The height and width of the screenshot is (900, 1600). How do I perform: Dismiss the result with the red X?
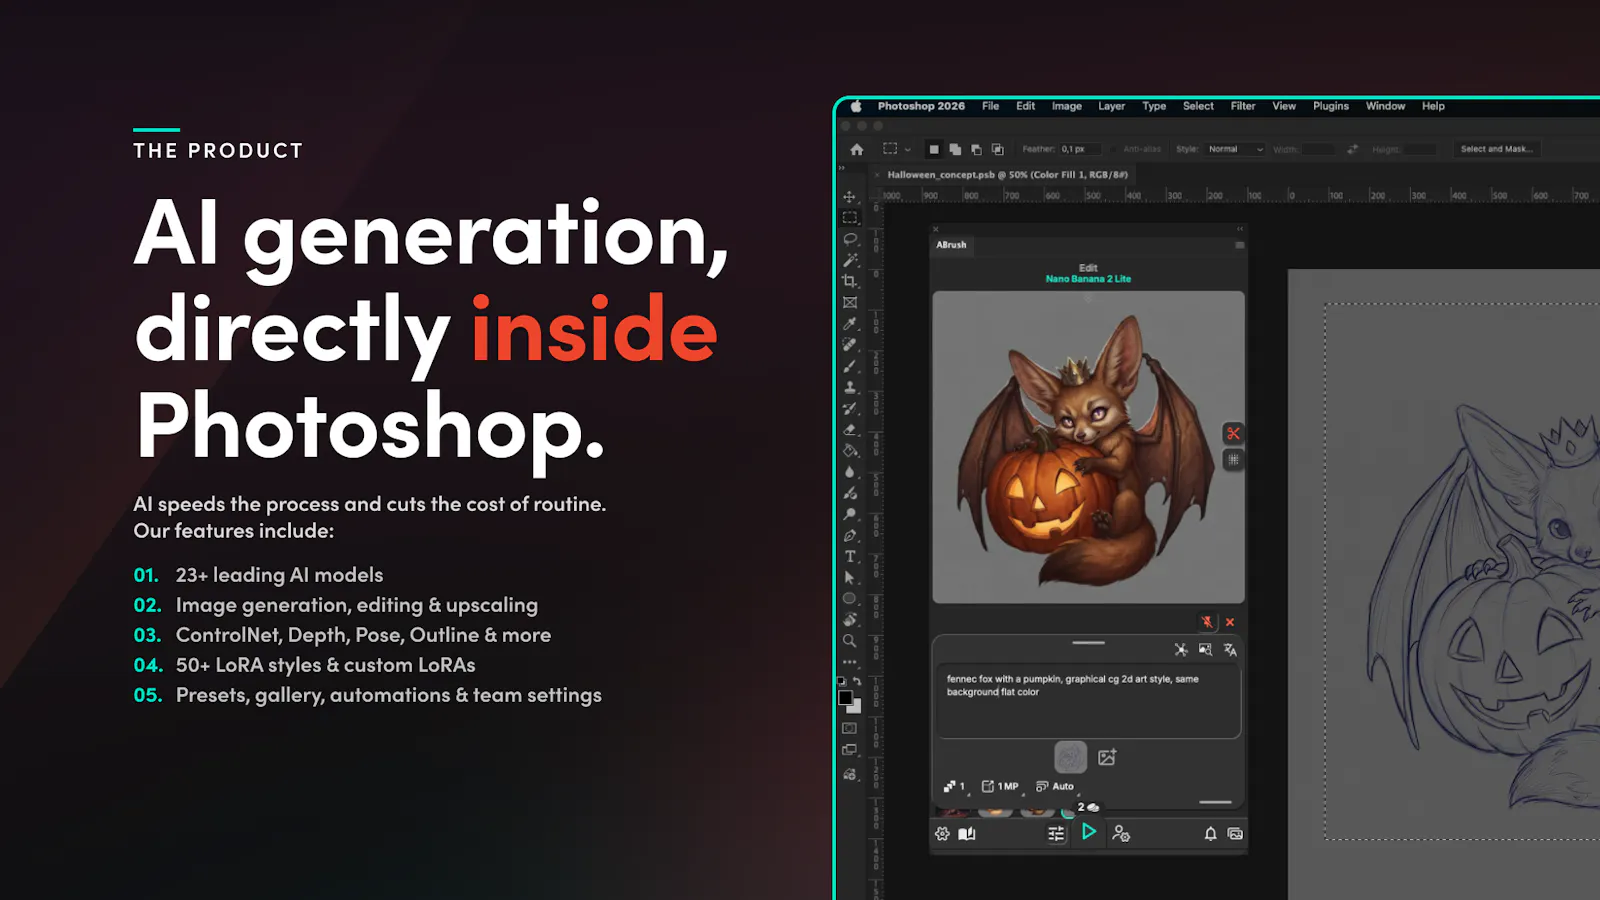[1230, 622]
